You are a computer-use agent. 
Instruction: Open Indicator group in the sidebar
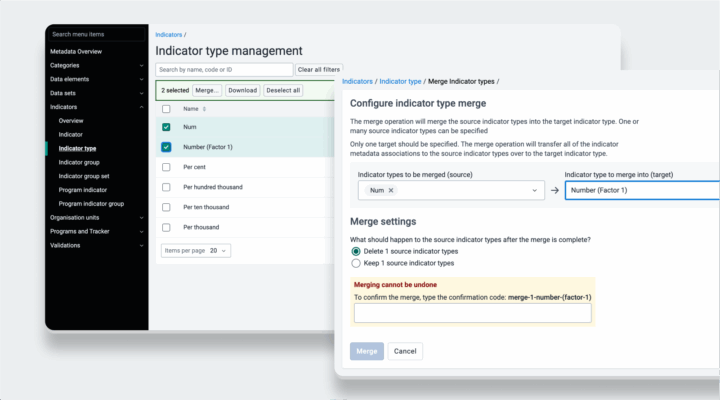(x=79, y=162)
